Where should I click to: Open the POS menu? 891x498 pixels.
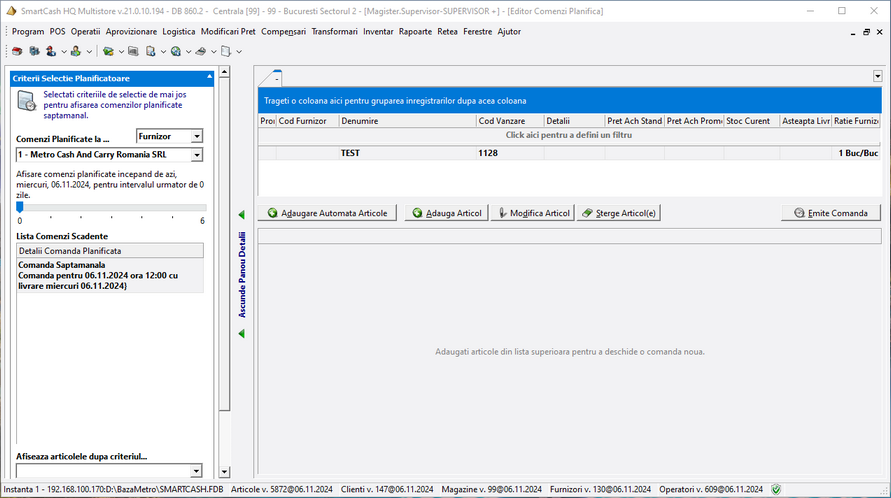point(57,32)
